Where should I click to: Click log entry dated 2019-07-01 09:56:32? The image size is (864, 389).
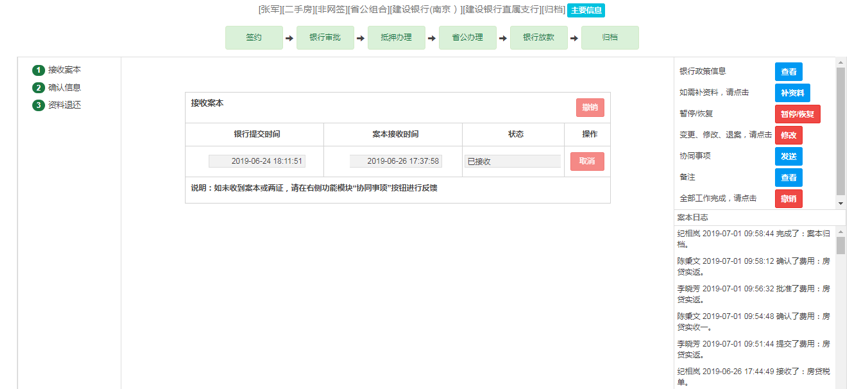click(754, 294)
